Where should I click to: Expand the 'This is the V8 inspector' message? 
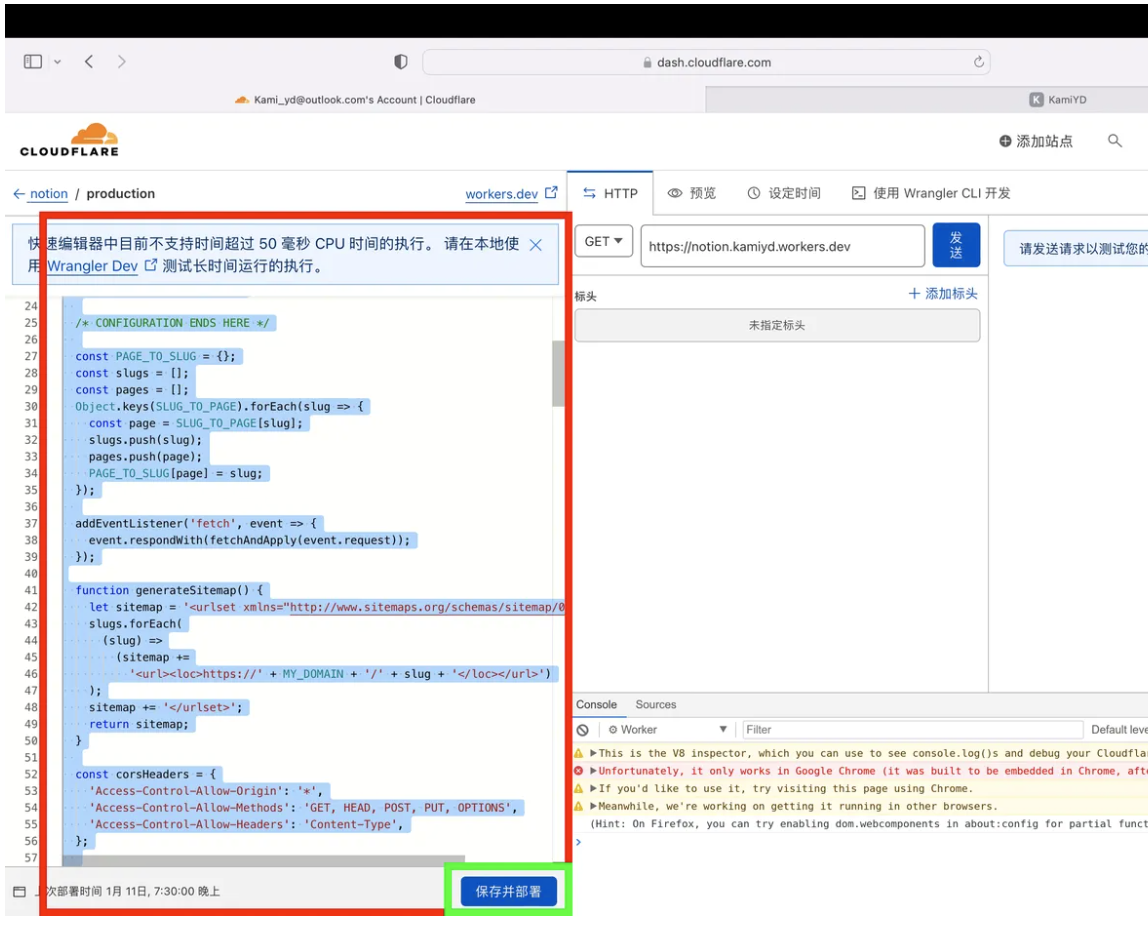[593, 754]
